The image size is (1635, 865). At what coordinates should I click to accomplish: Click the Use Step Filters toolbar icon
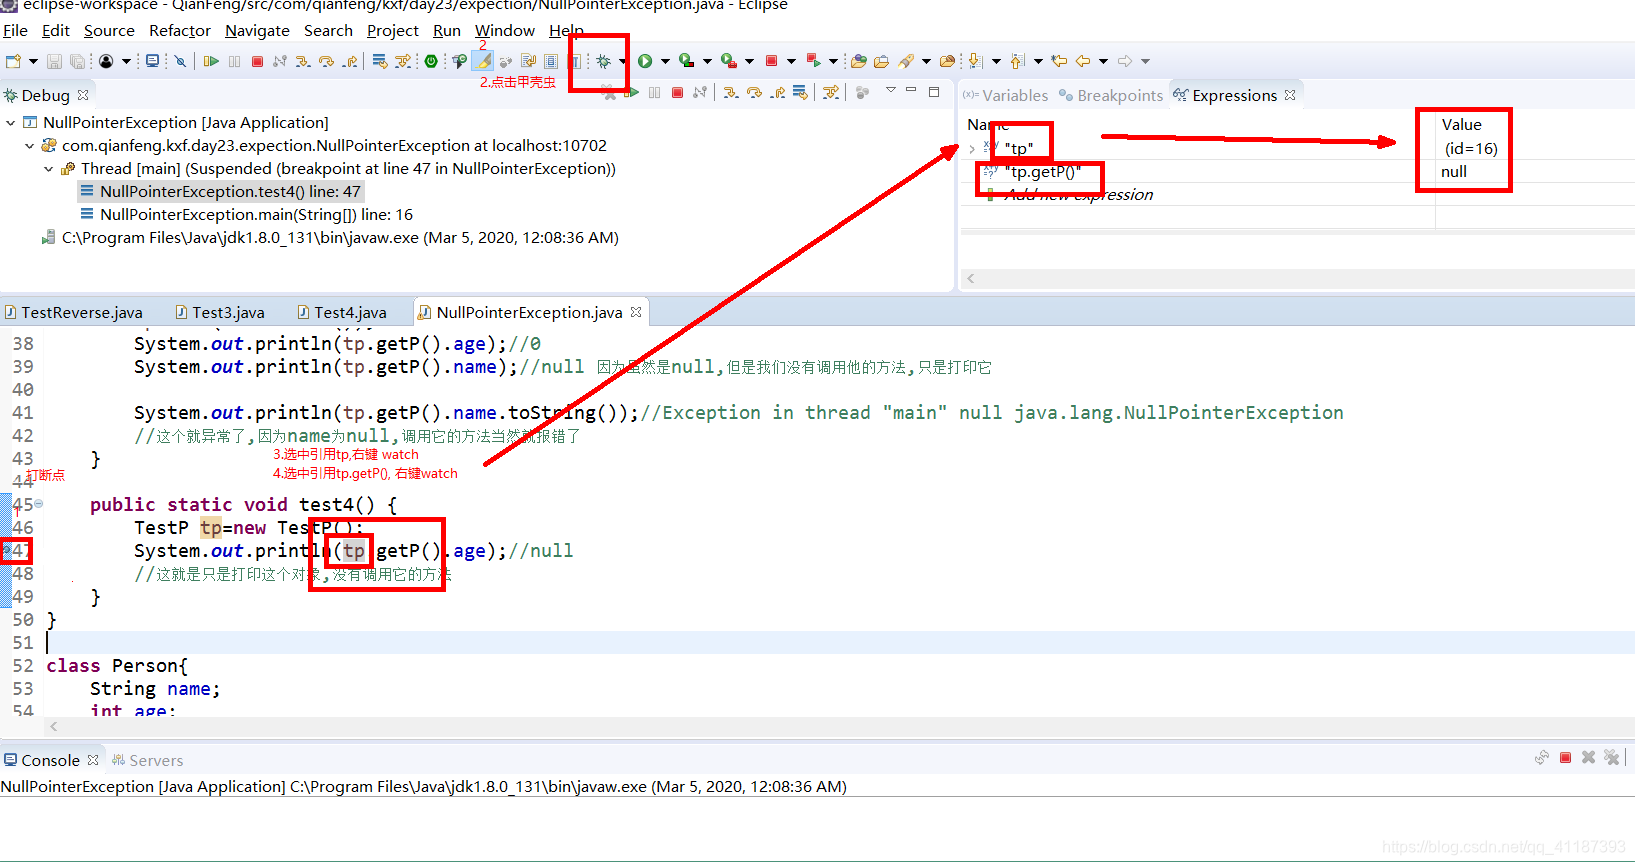click(x=403, y=61)
